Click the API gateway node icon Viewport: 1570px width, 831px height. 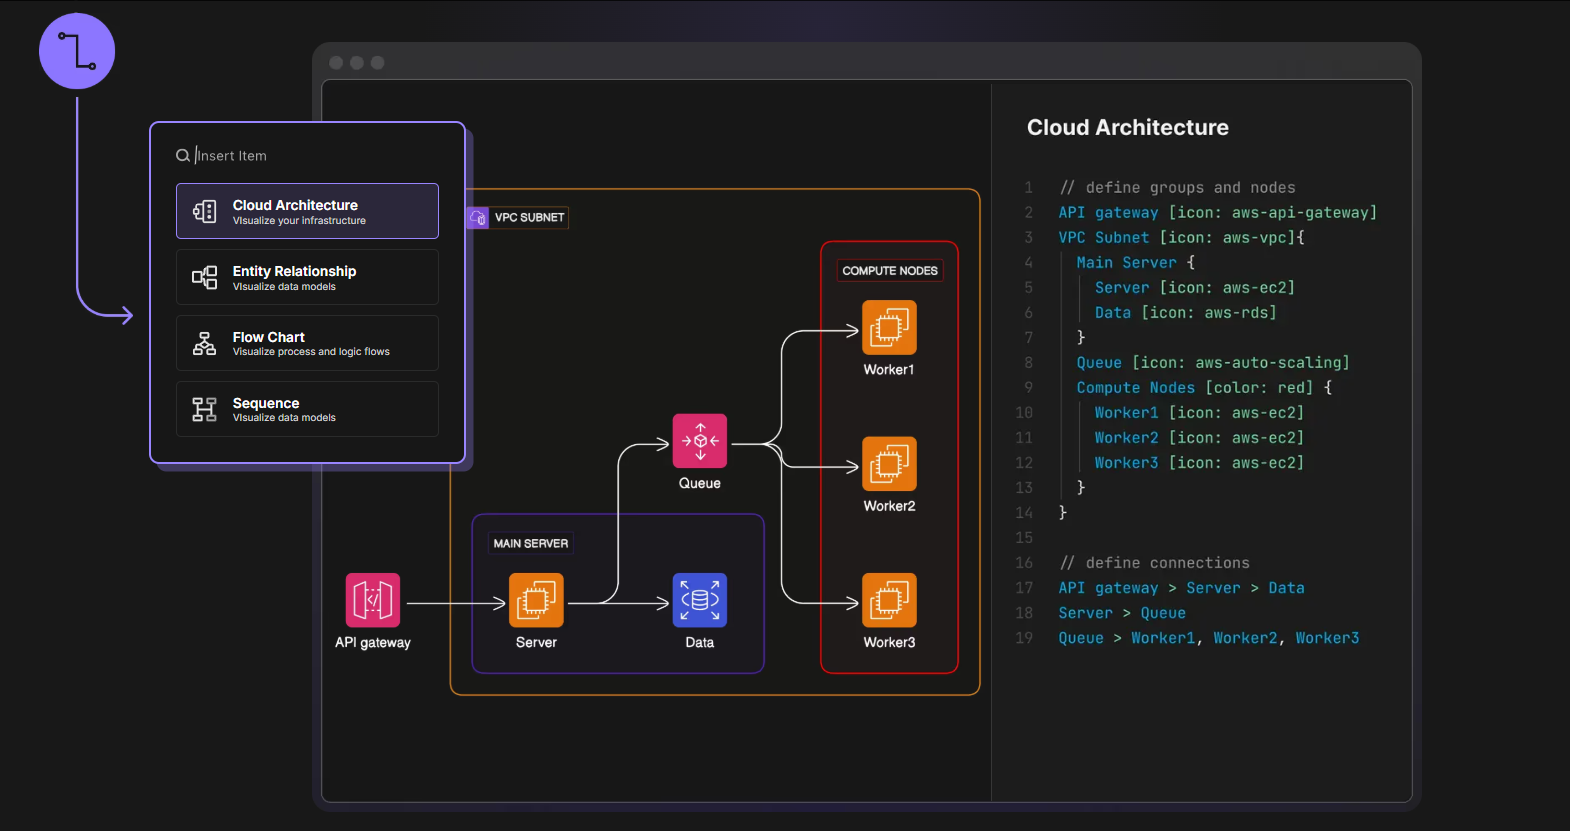point(373,600)
